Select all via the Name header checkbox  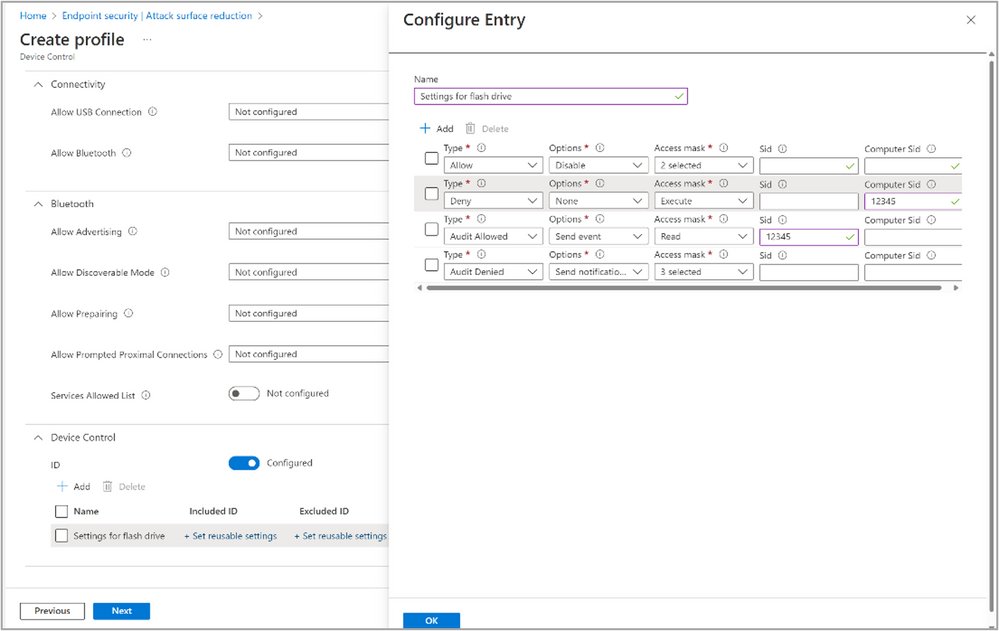click(61, 511)
